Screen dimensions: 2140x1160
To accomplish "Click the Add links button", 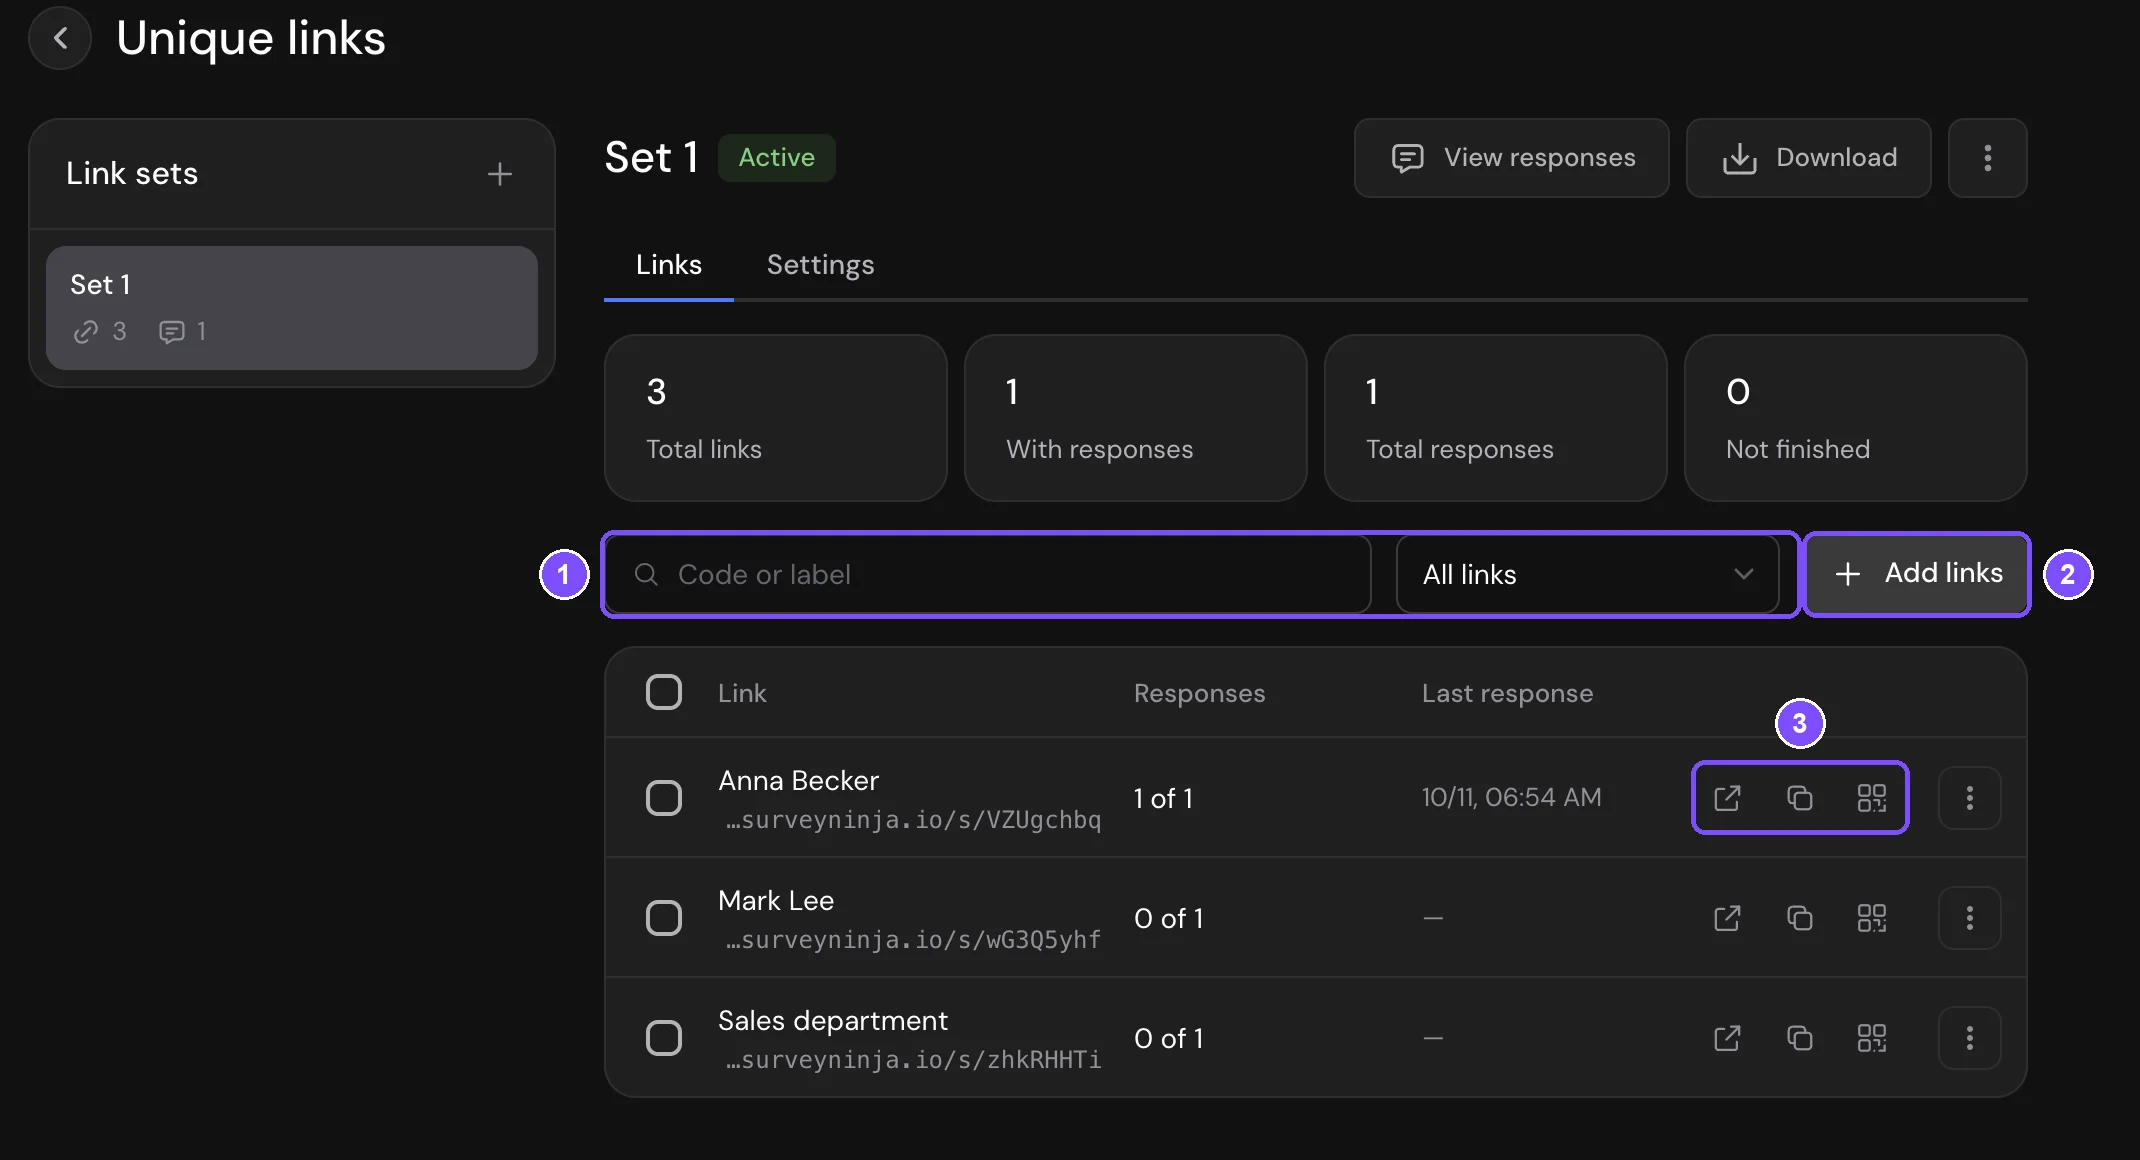I will point(1917,574).
